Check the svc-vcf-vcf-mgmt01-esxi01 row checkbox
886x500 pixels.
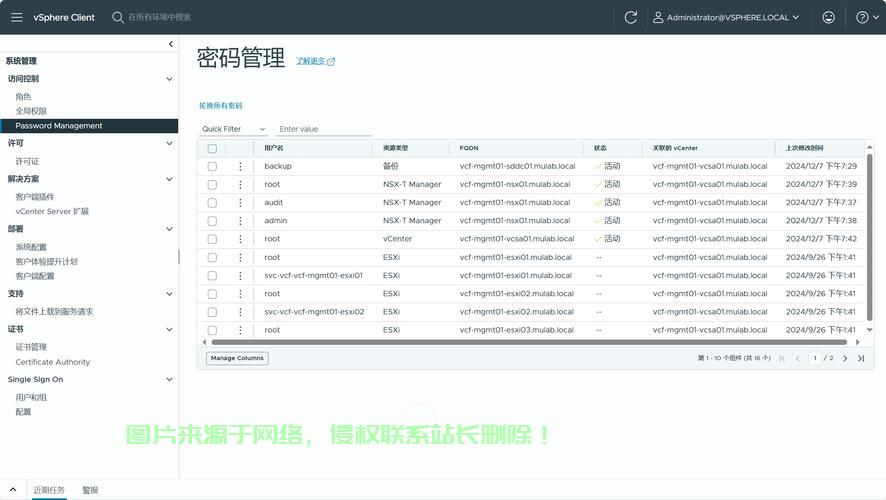212,275
